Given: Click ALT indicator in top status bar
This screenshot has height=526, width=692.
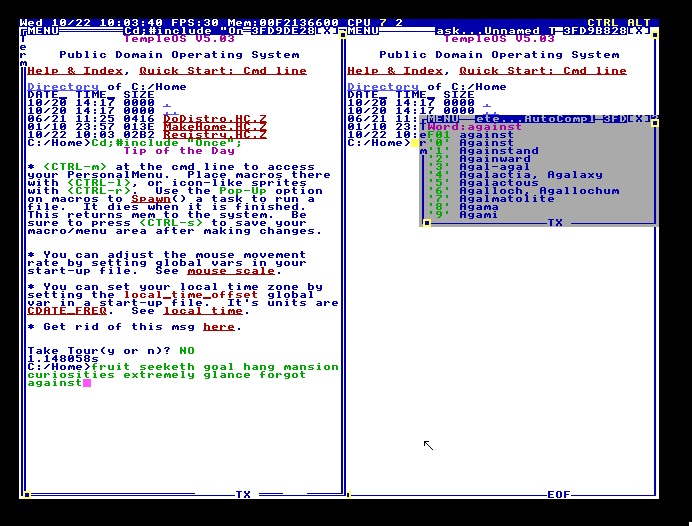Looking at the screenshot, I should (x=639, y=23).
